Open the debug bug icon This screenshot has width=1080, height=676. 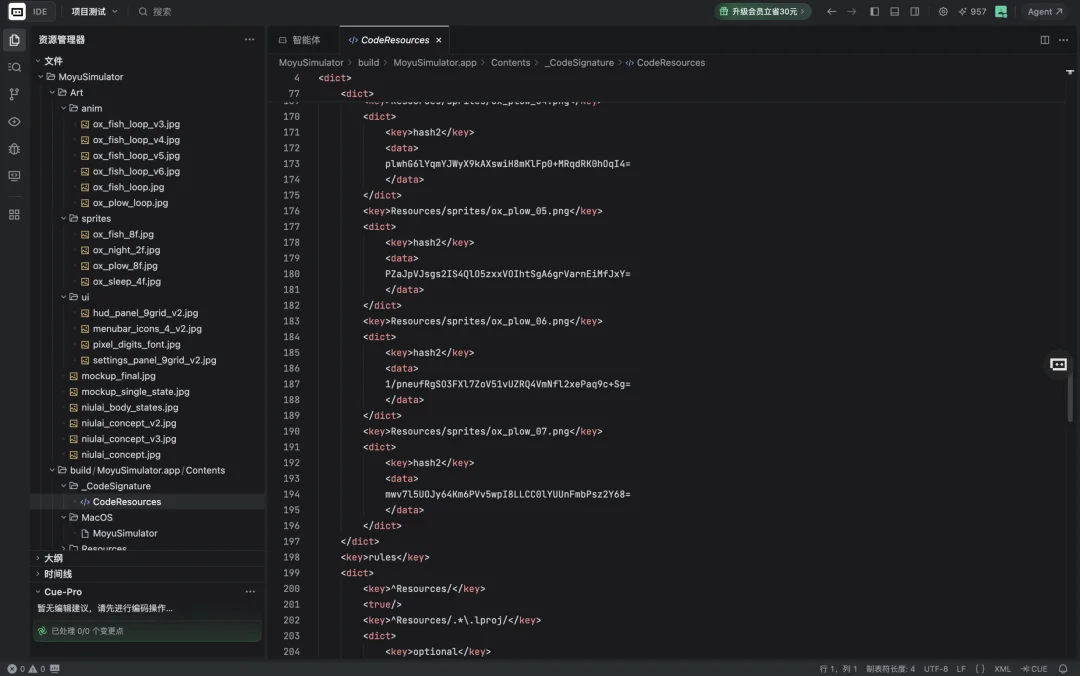click(x=14, y=149)
